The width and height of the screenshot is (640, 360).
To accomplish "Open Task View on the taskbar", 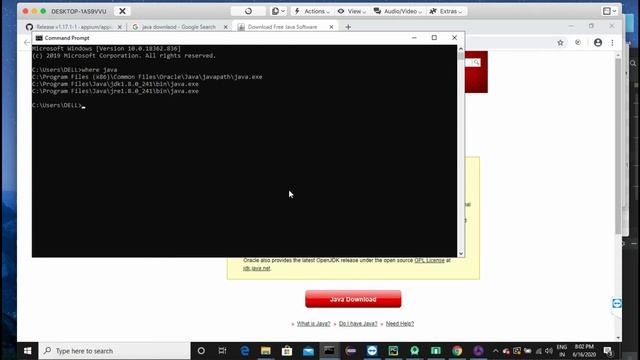I will pyautogui.click(x=222, y=351).
